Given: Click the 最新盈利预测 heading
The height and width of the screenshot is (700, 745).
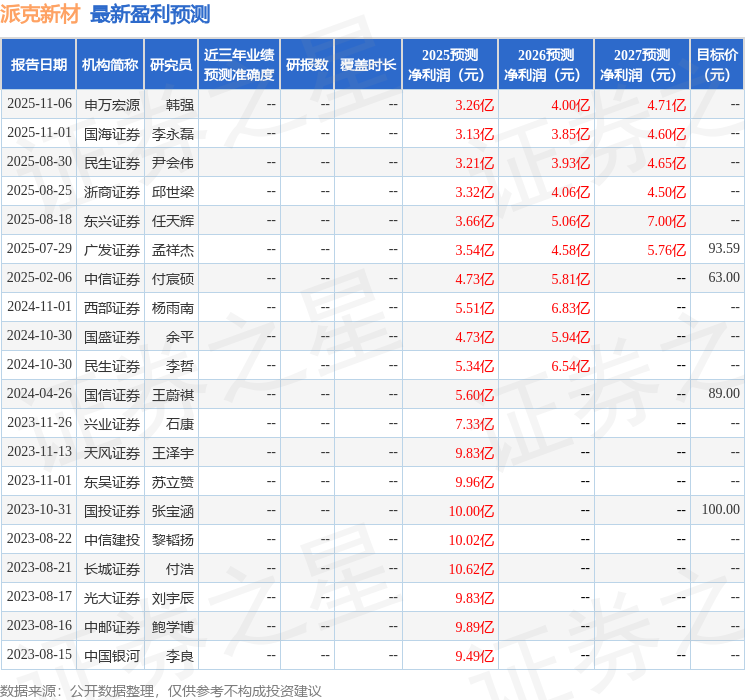Looking at the screenshot, I should pyautogui.click(x=150, y=14).
